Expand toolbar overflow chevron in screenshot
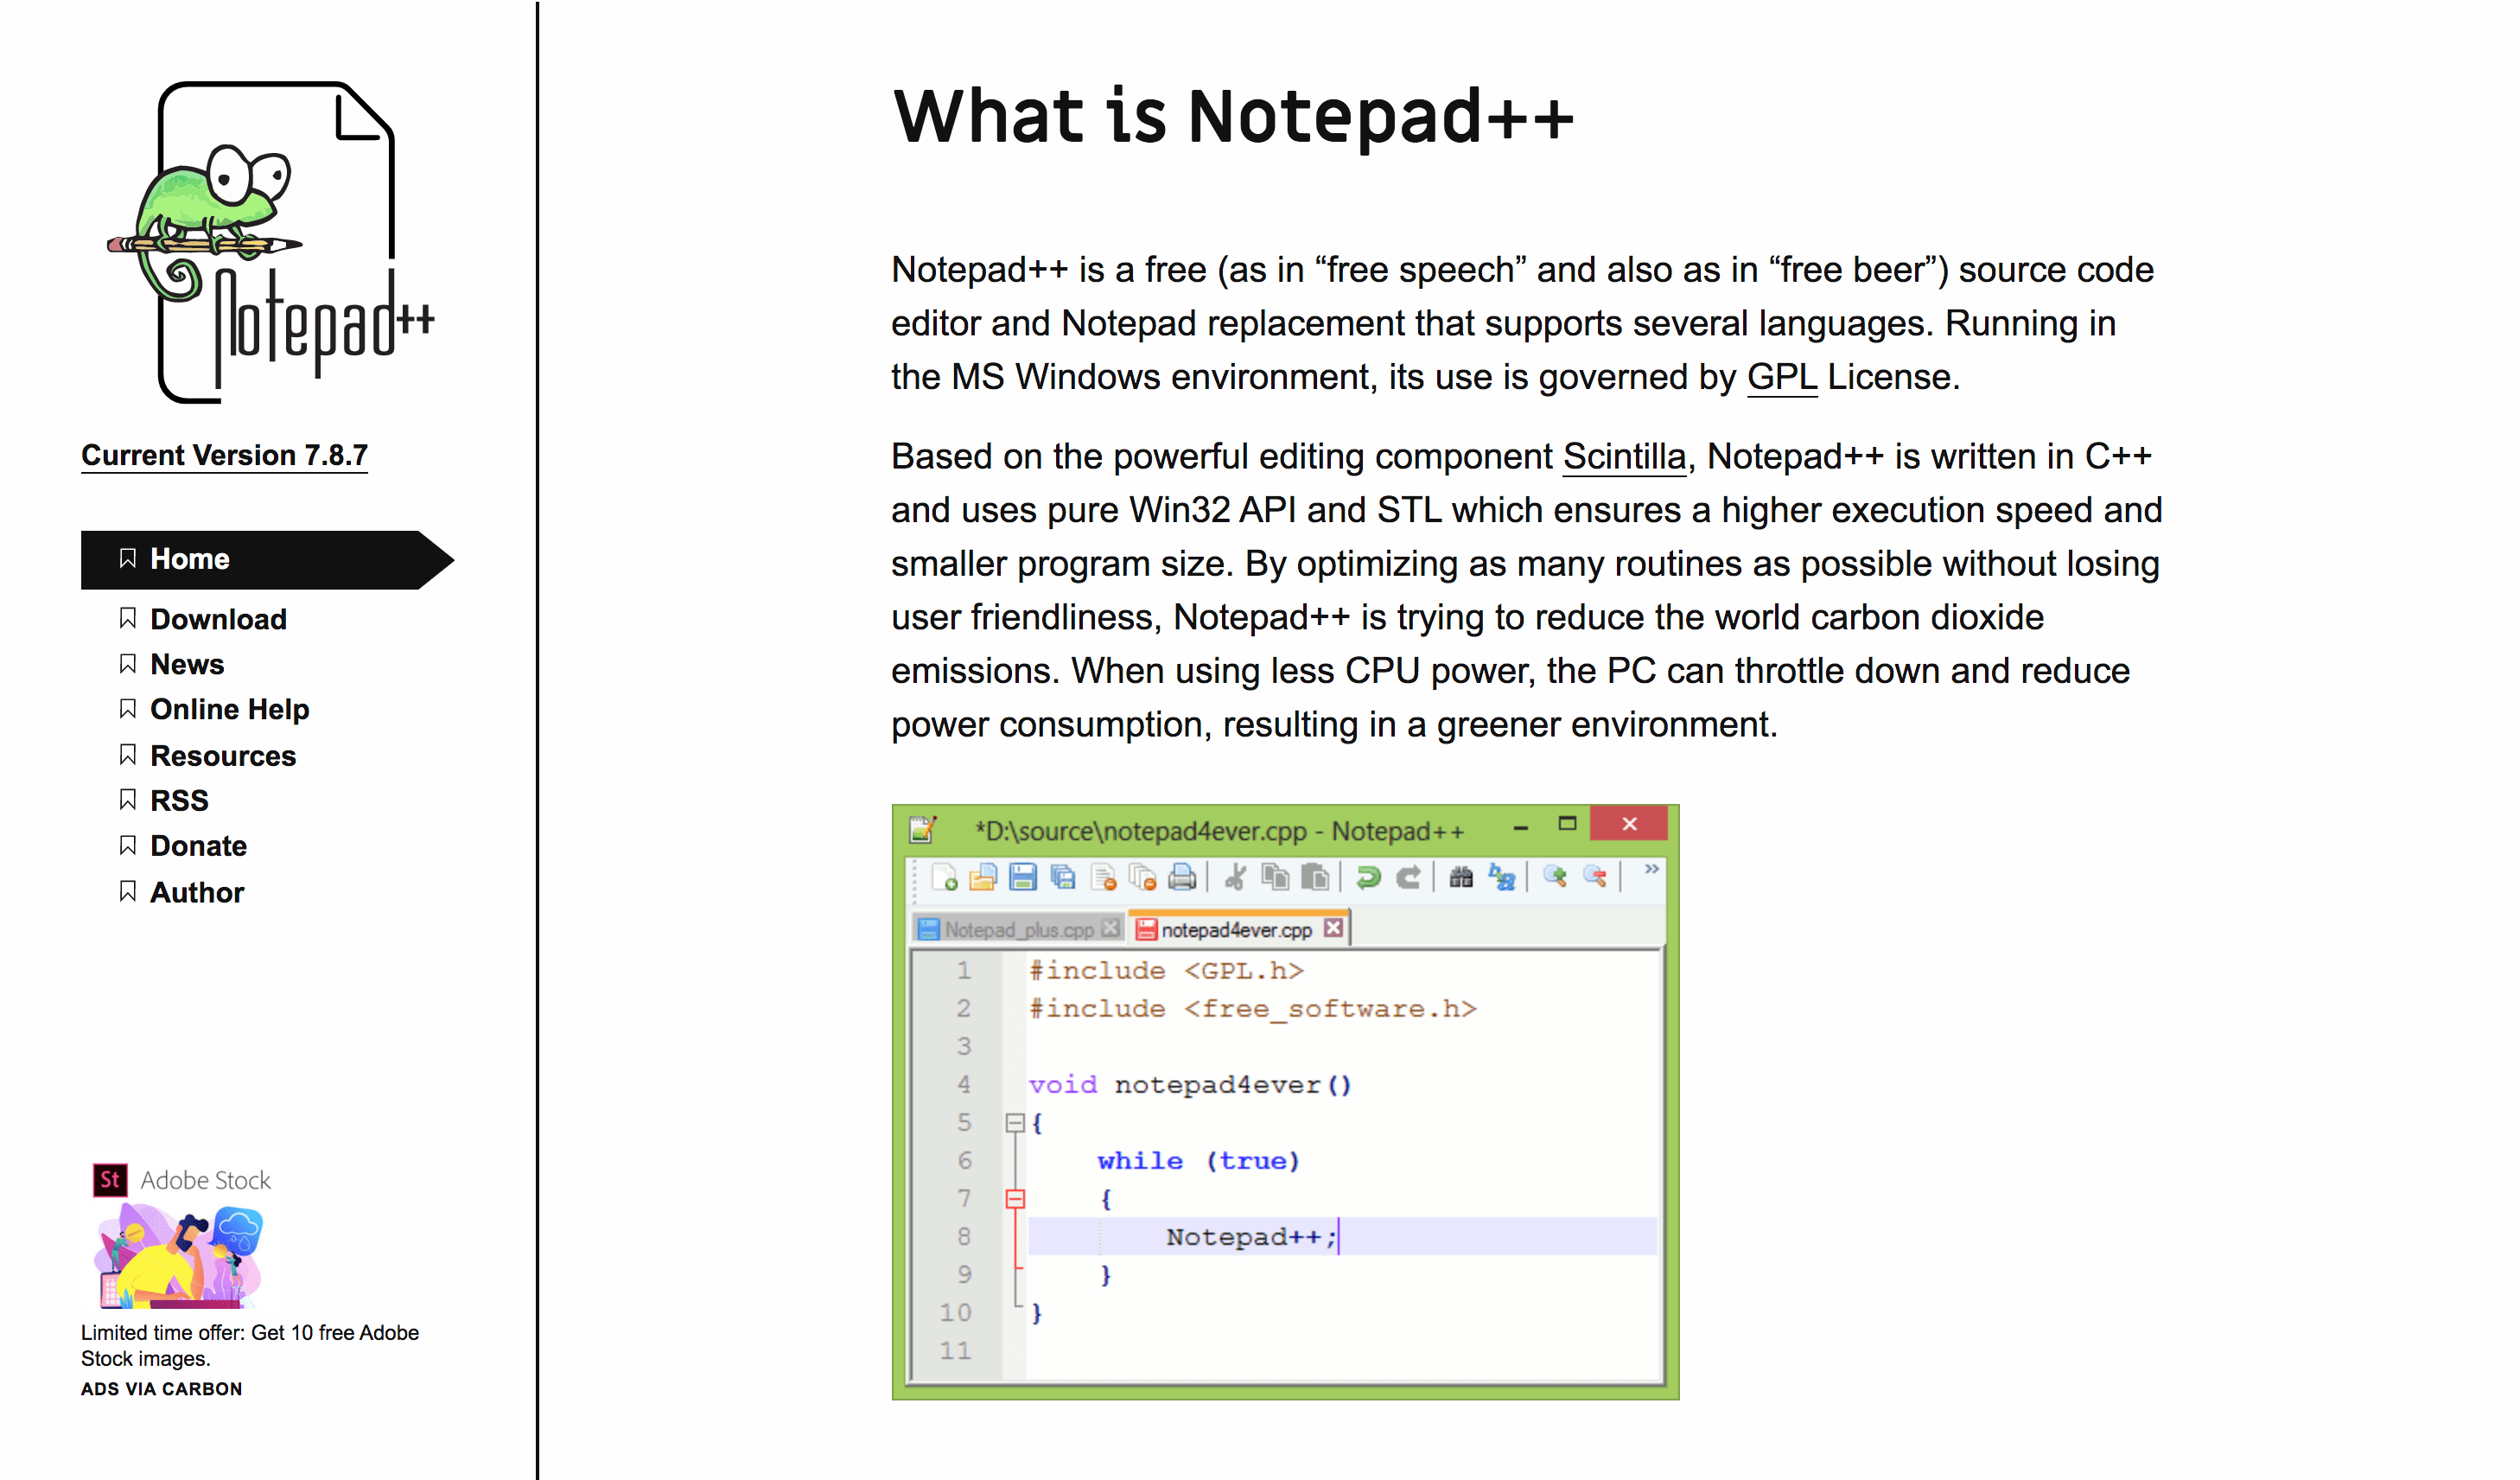 [1651, 869]
